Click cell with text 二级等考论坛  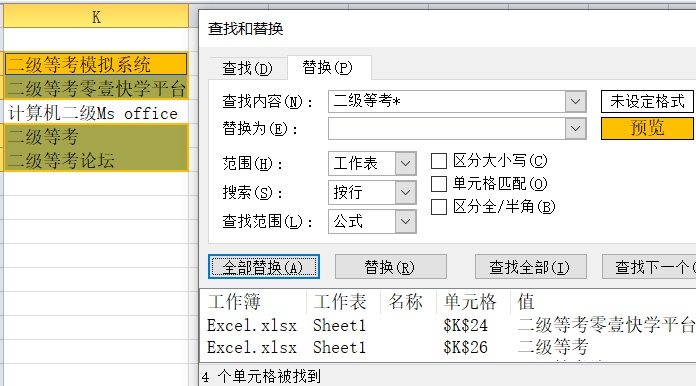pos(96,160)
